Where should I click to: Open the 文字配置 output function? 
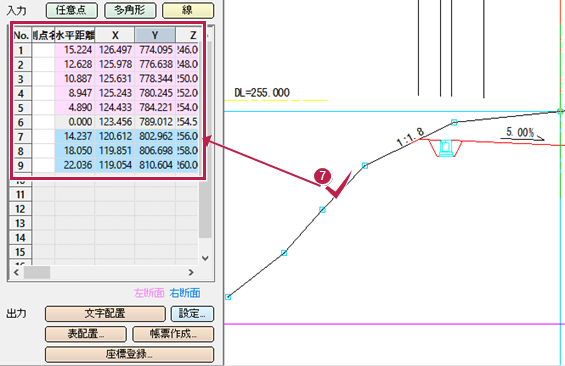(x=105, y=314)
